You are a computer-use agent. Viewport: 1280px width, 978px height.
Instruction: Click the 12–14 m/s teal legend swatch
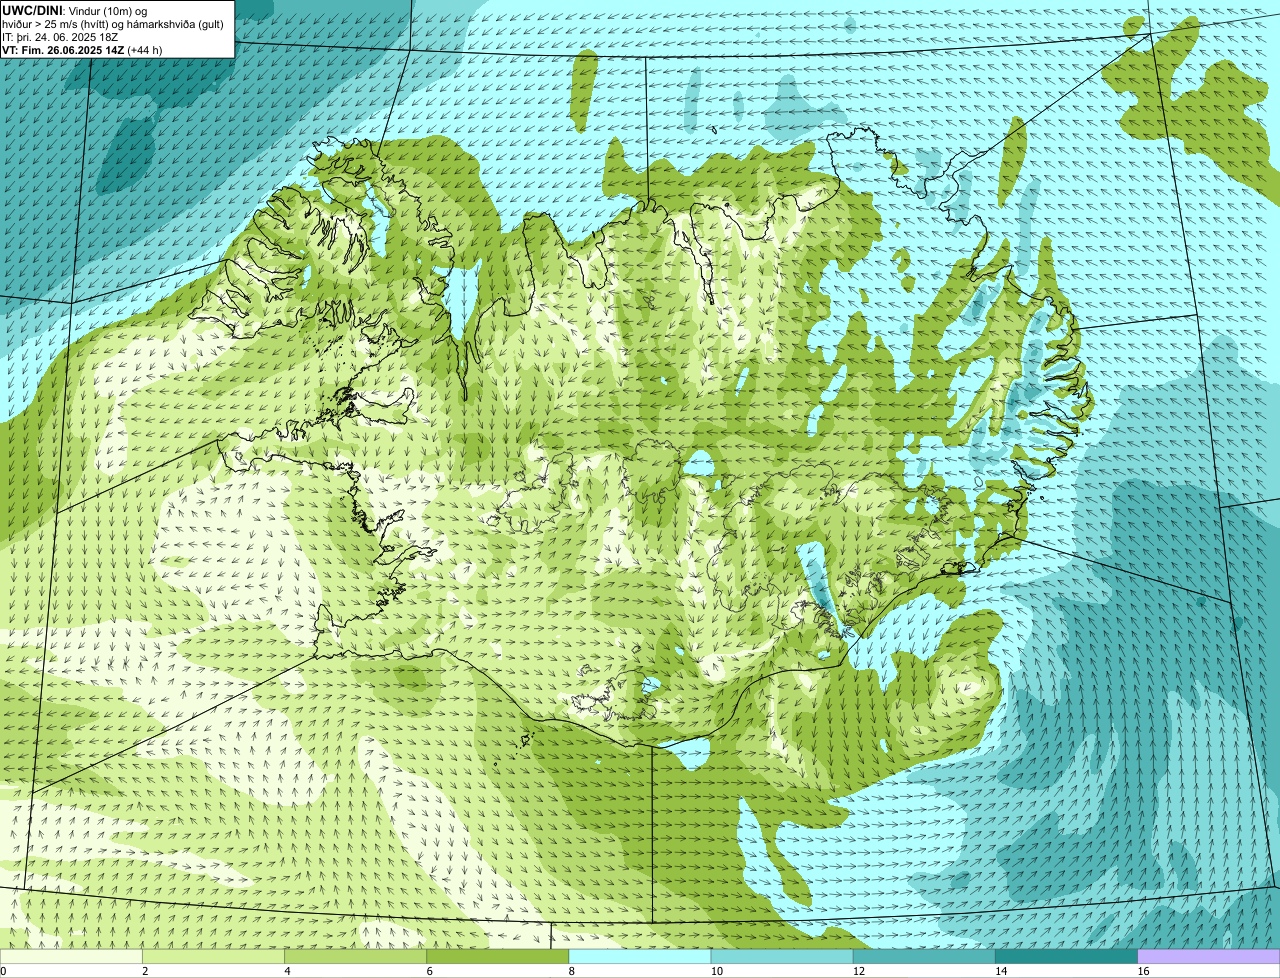[924, 956]
